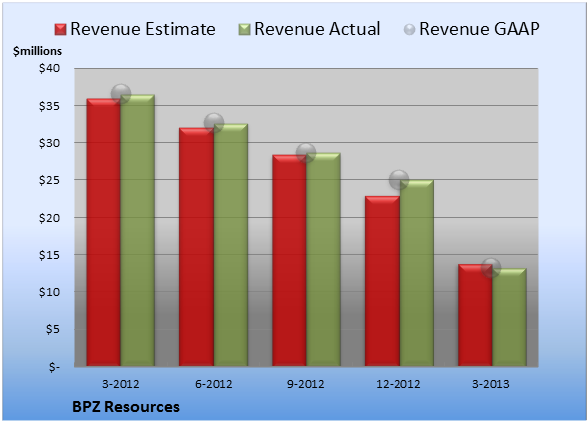
Task: Click the 3-2012 green actual bar
Action: (x=138, y=230)
